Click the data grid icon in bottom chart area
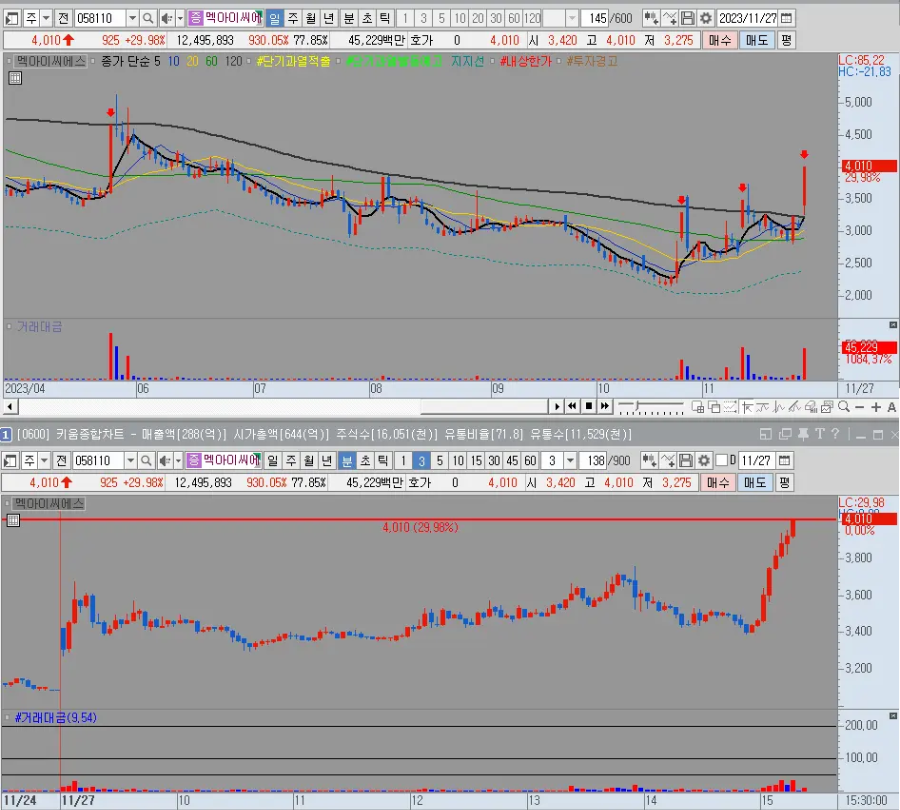Screen dimensions: 900x810 tap(13, 521)
